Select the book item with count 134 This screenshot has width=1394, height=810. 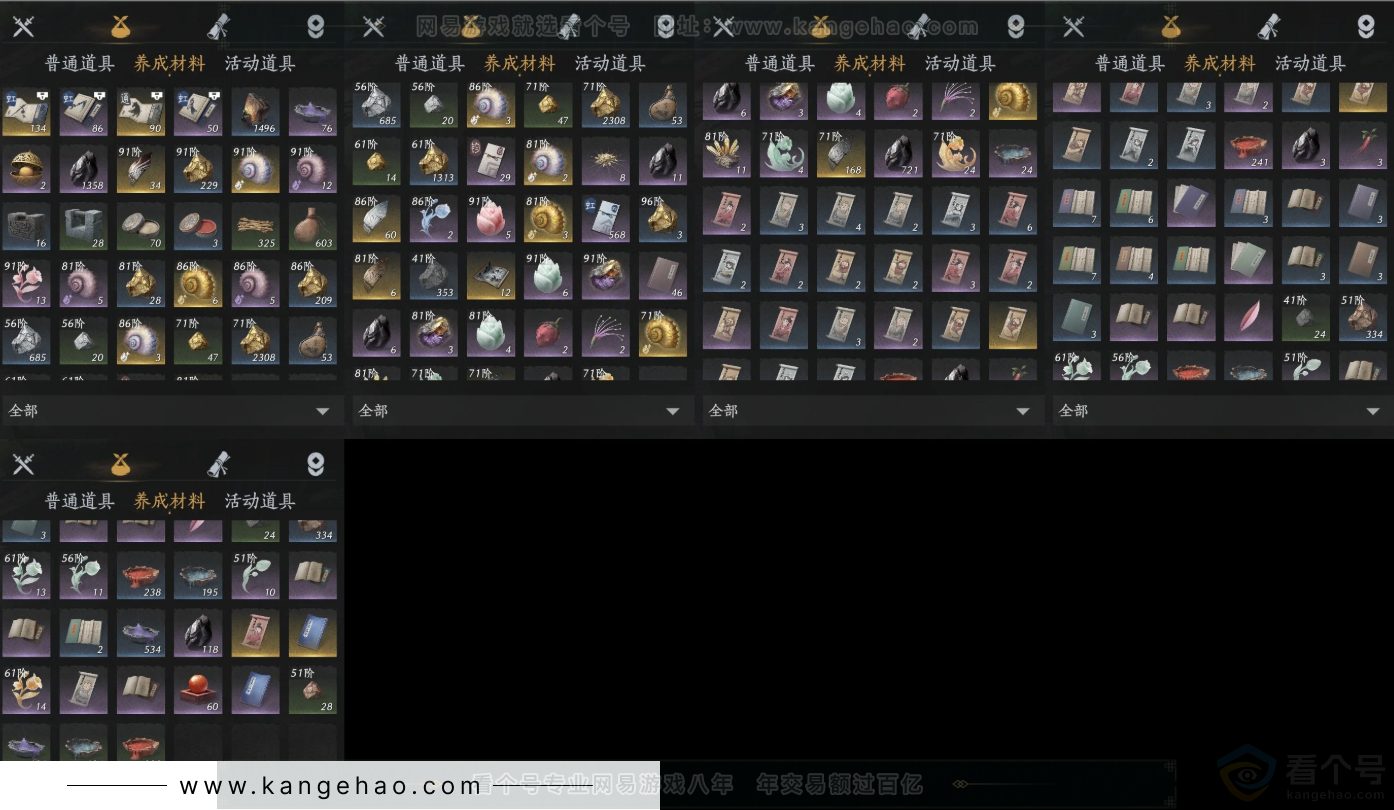click(x=27, y=112)
